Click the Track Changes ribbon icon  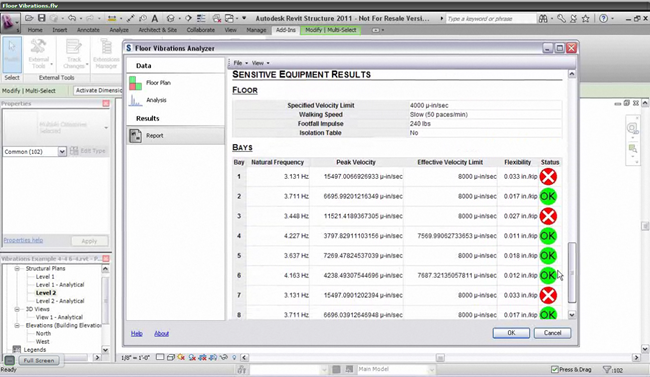click(x=74, y=54)
